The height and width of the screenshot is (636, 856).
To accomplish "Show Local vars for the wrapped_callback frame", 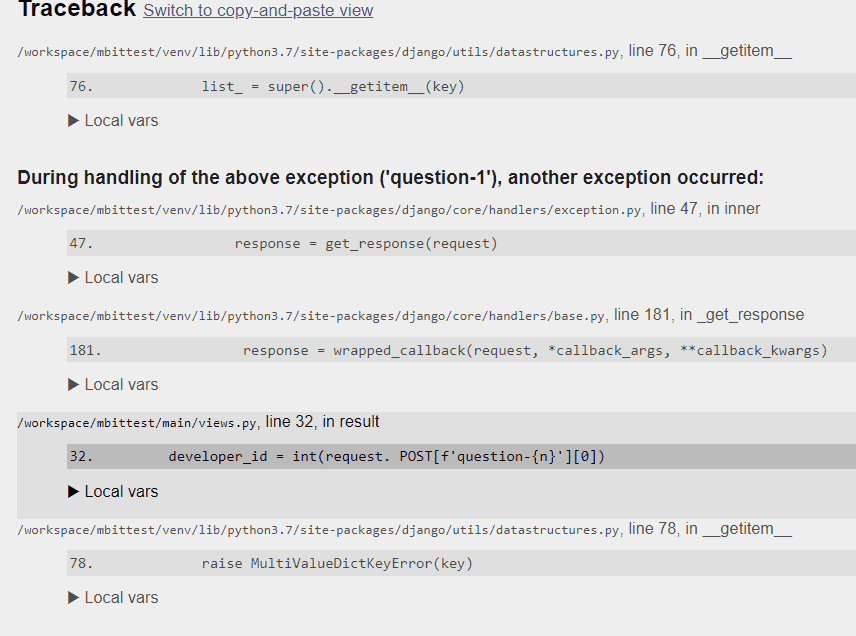I will 113,385.
